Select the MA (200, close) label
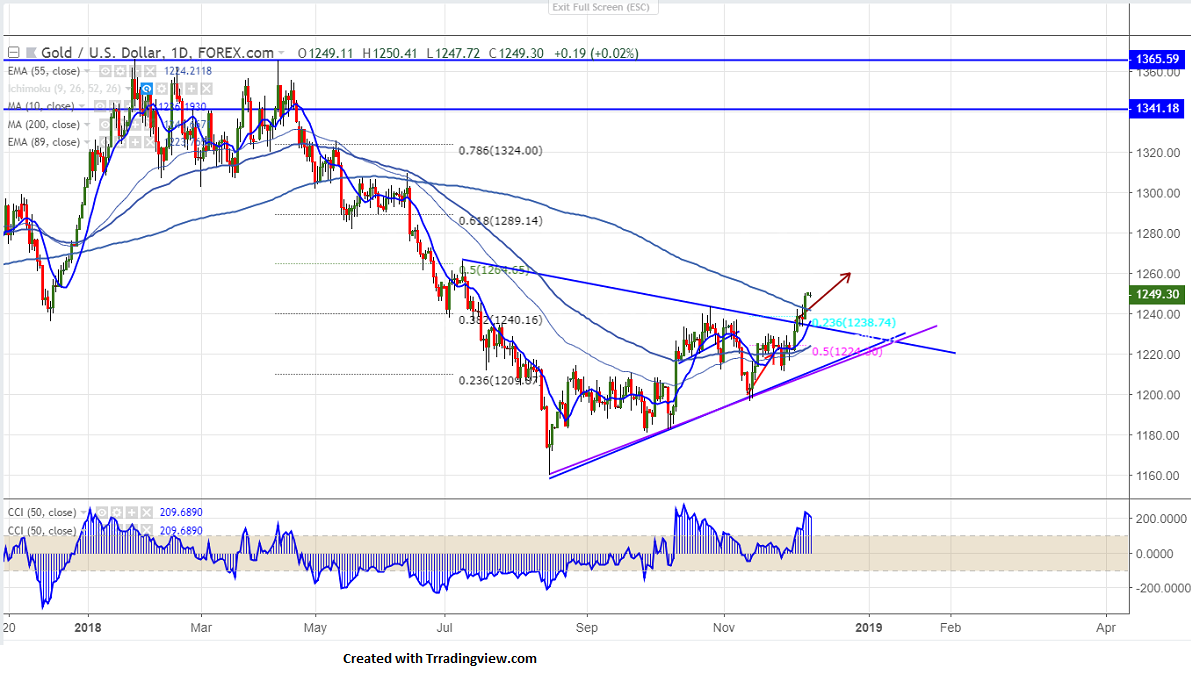 pos(43,125)
